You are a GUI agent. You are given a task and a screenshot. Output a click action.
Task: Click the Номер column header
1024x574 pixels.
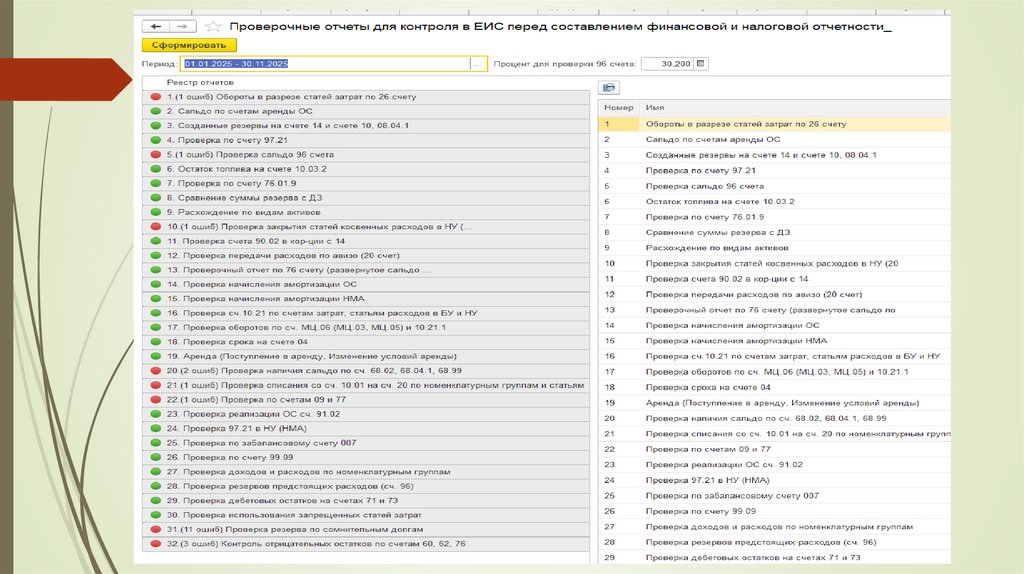(x=618, y=107)
